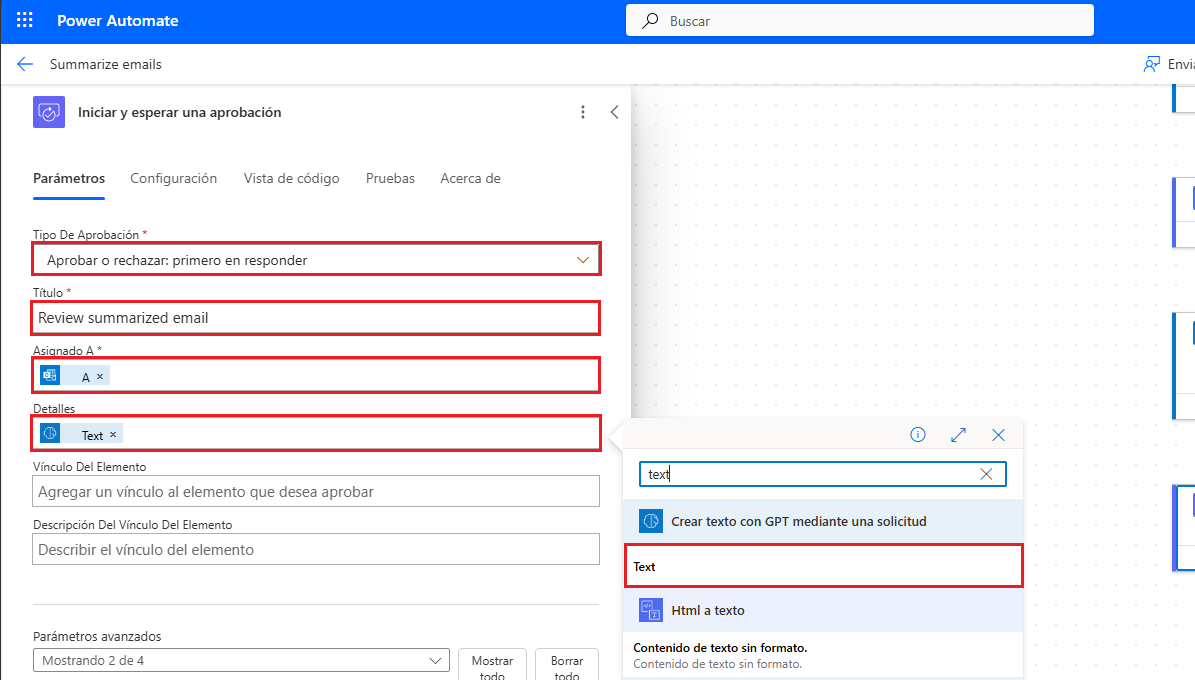The width and height of the screenshot is (1195, 680).
Task: Click the Descripción Del Vínculo Del Elemento field
Action: tap(316, 550)
